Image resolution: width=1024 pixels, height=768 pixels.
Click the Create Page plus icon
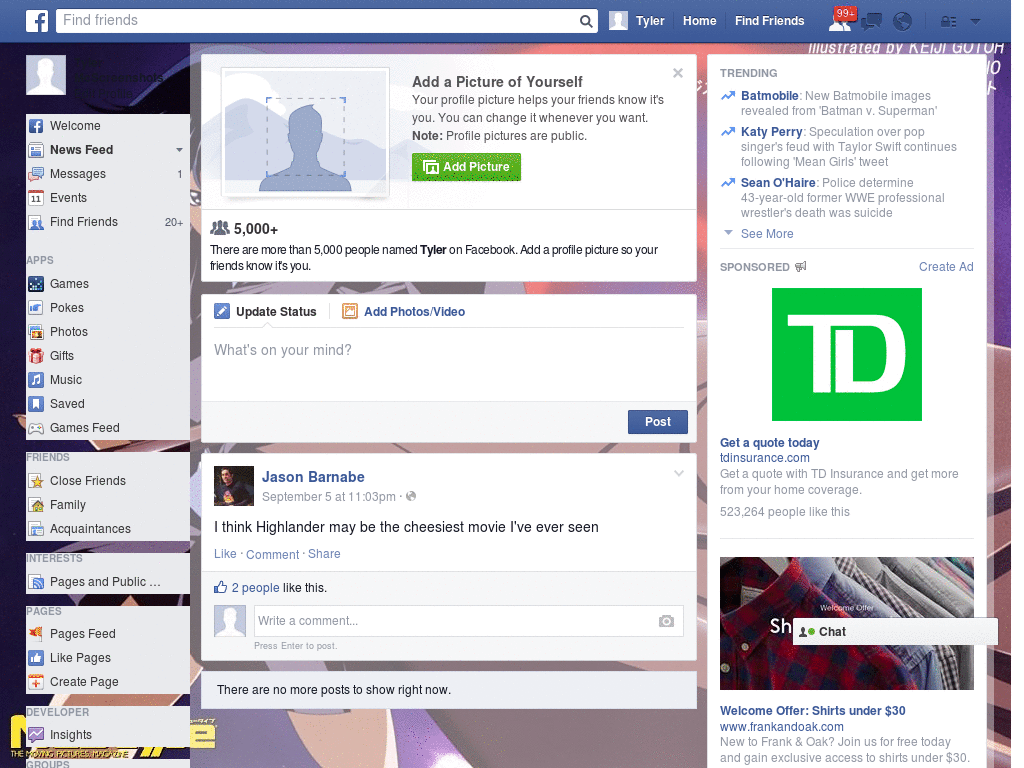(36, 682)
